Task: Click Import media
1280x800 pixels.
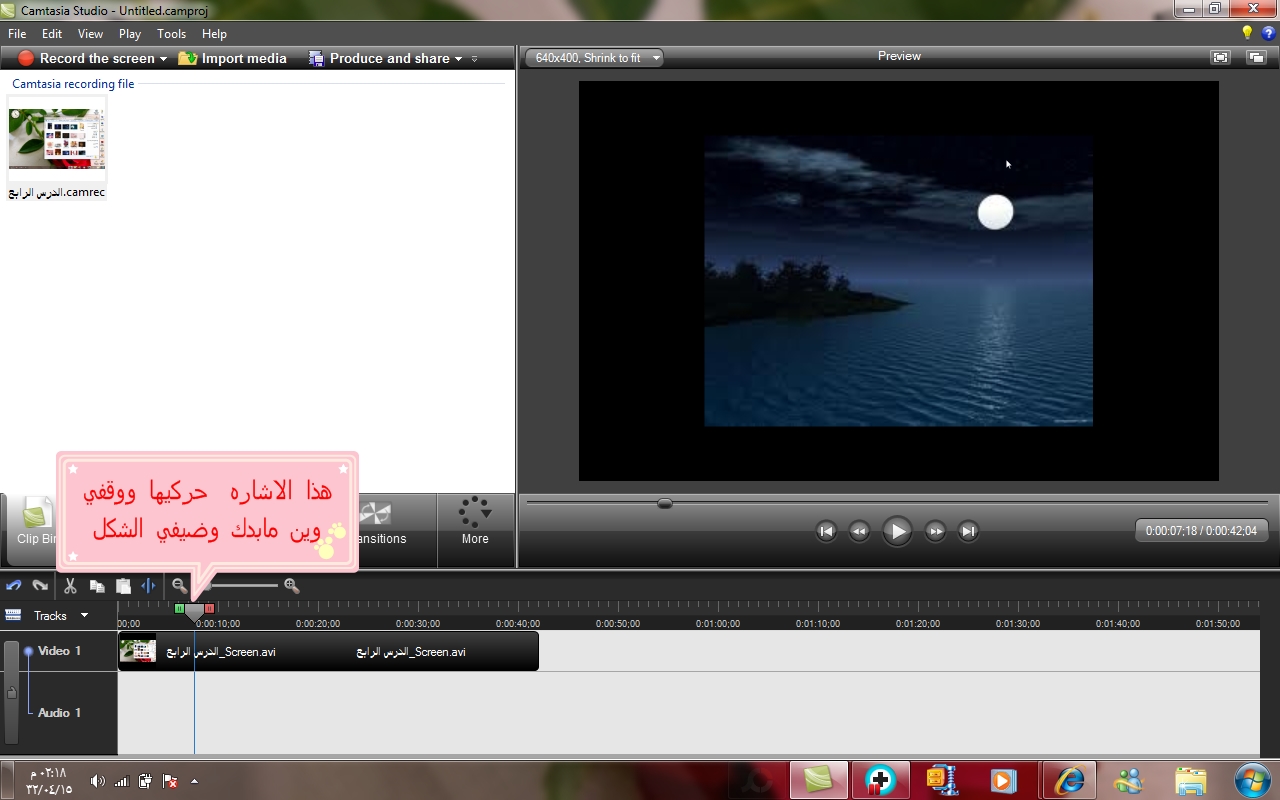Action: (x=232, y=58)
